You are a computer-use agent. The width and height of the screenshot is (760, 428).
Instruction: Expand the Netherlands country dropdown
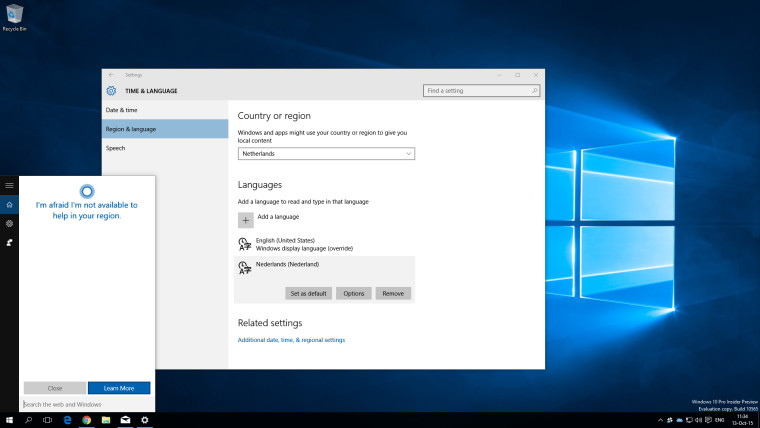(326, 154)
